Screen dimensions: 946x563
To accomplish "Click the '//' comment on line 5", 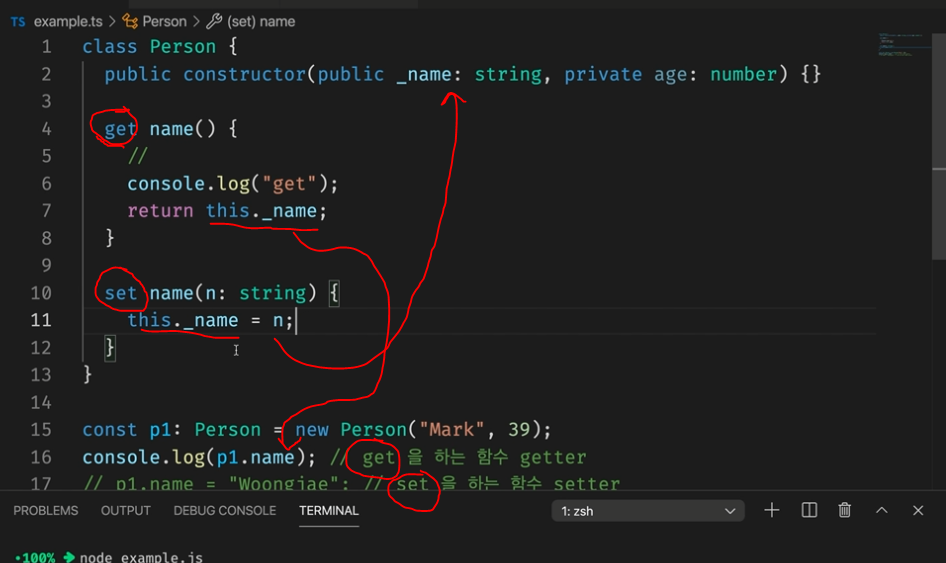I will pos(138,156).
